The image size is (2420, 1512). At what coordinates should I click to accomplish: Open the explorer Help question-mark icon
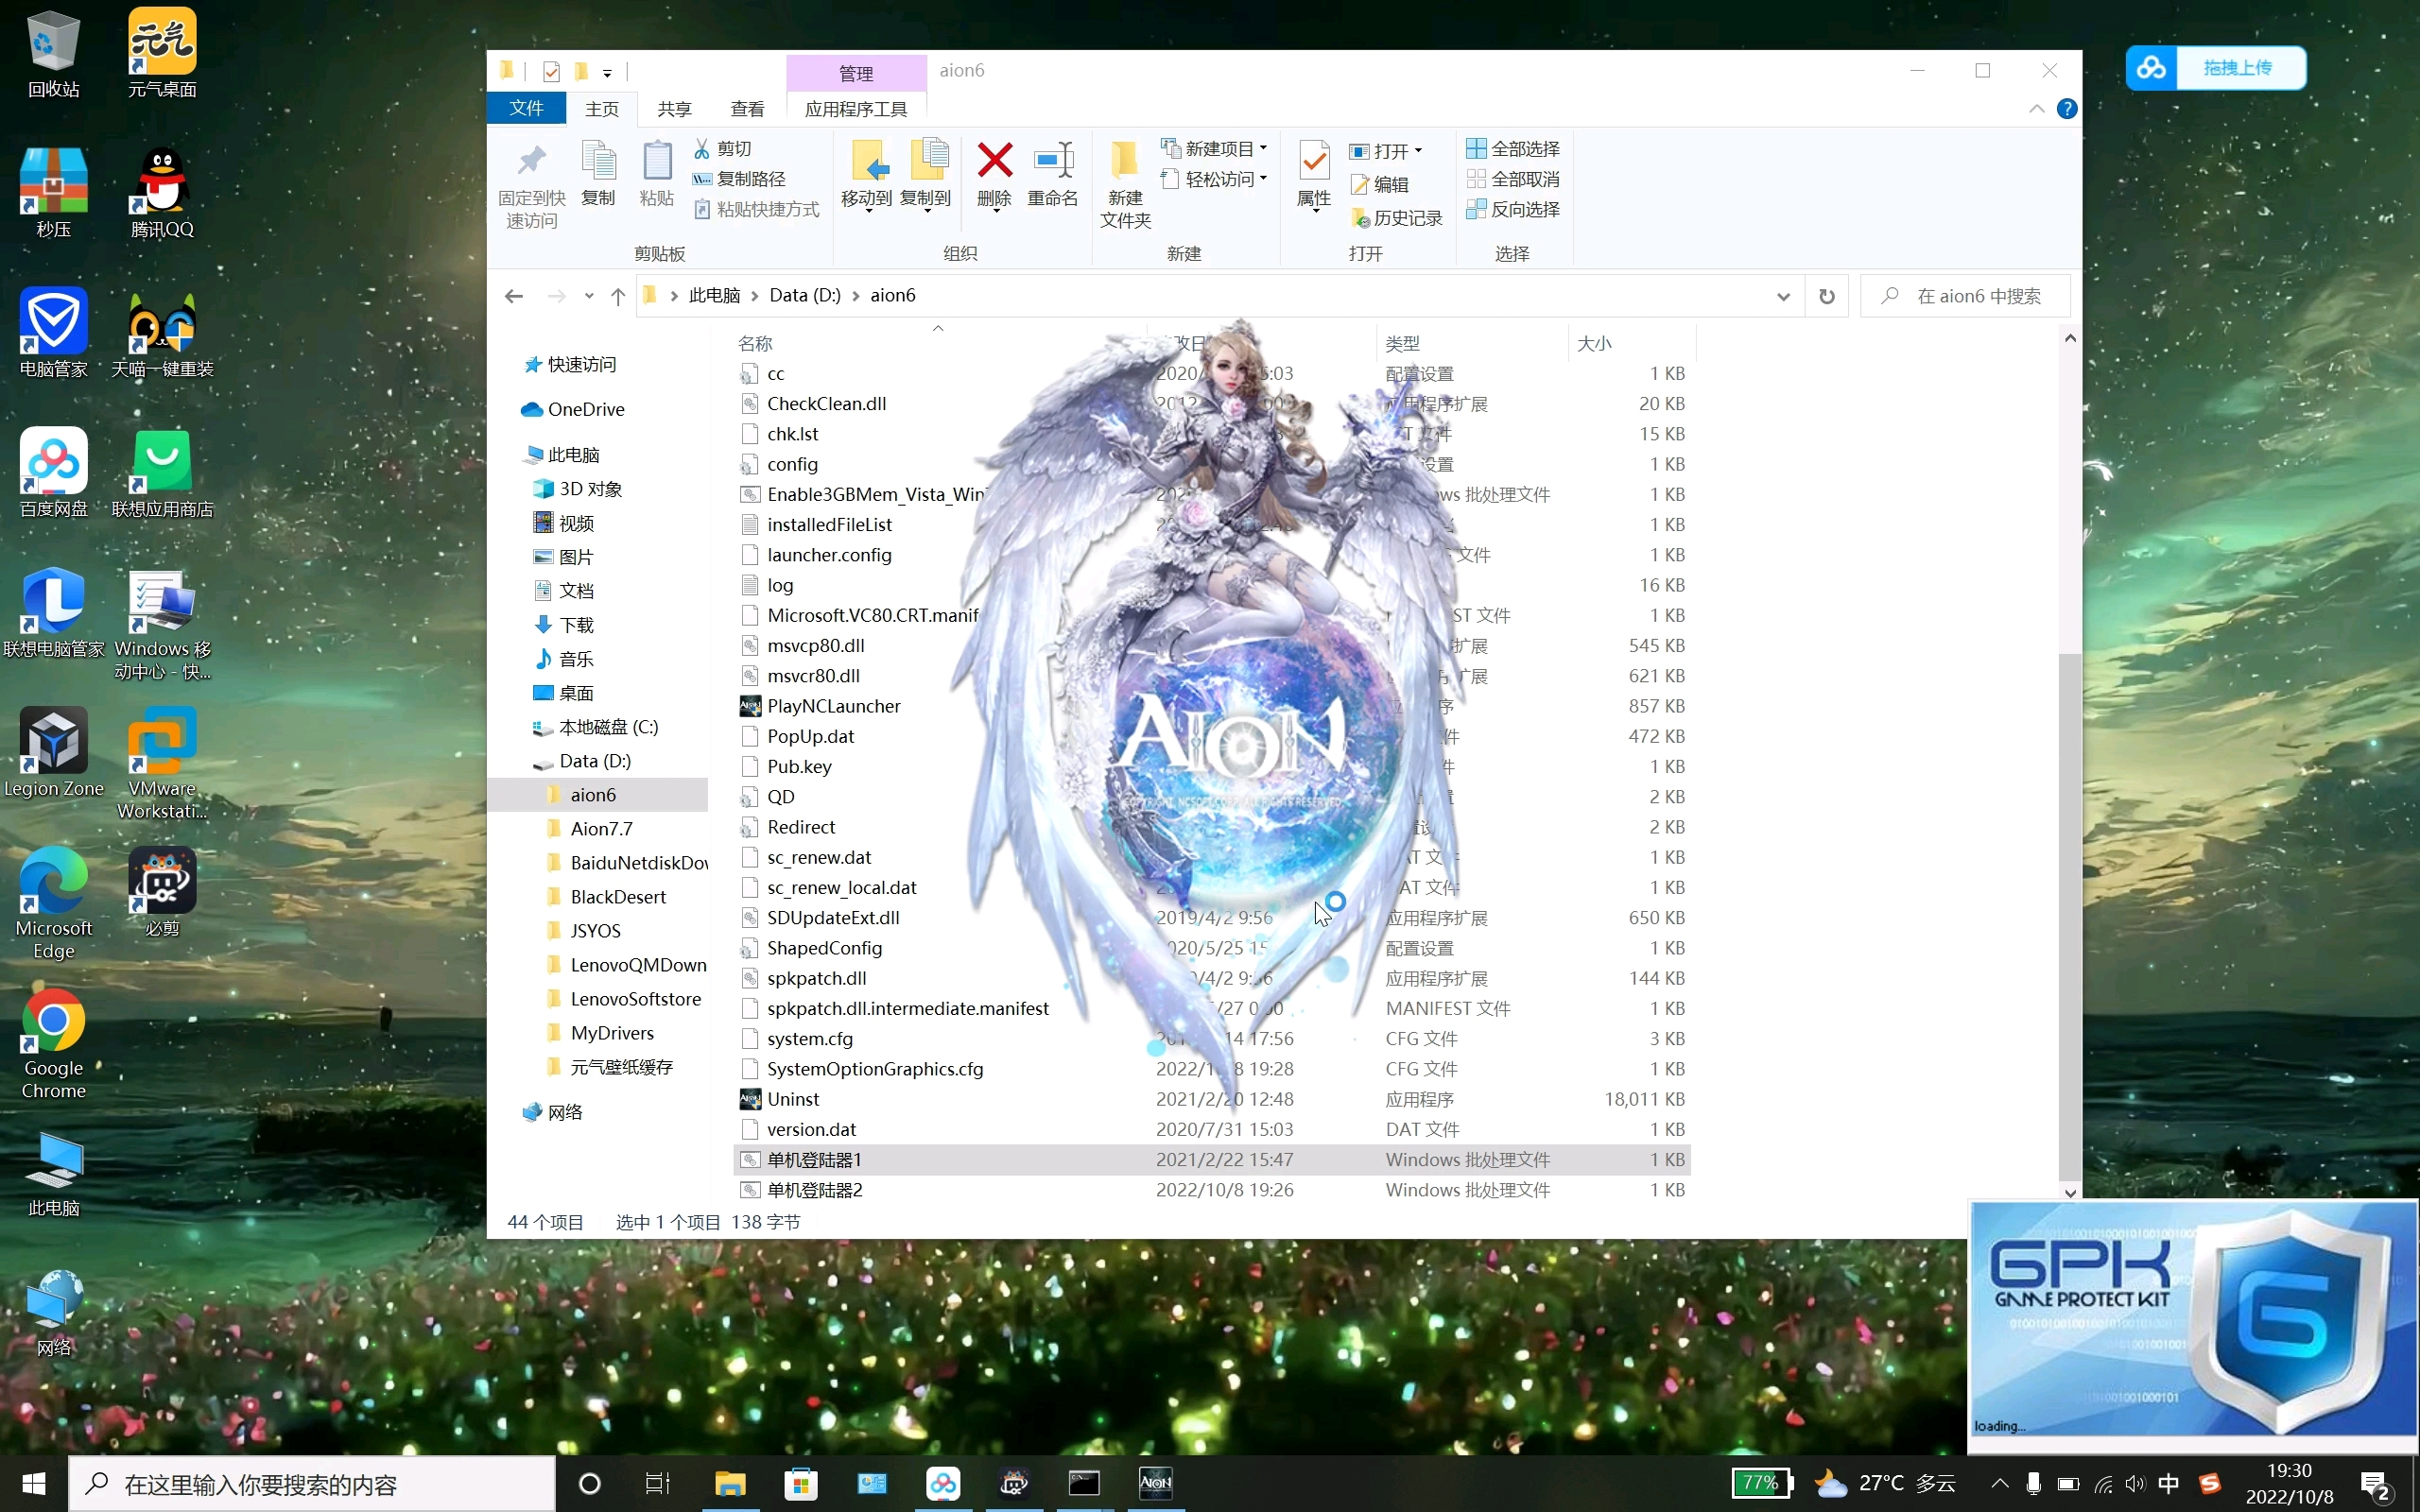tap(2067, 109)
